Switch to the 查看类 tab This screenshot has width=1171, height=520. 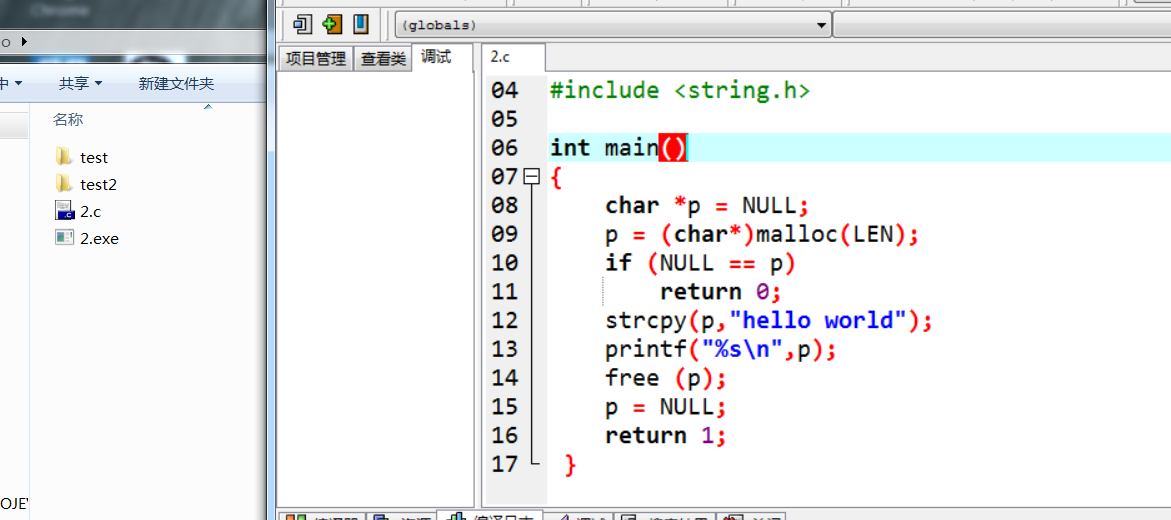click(x=382, y=59)
